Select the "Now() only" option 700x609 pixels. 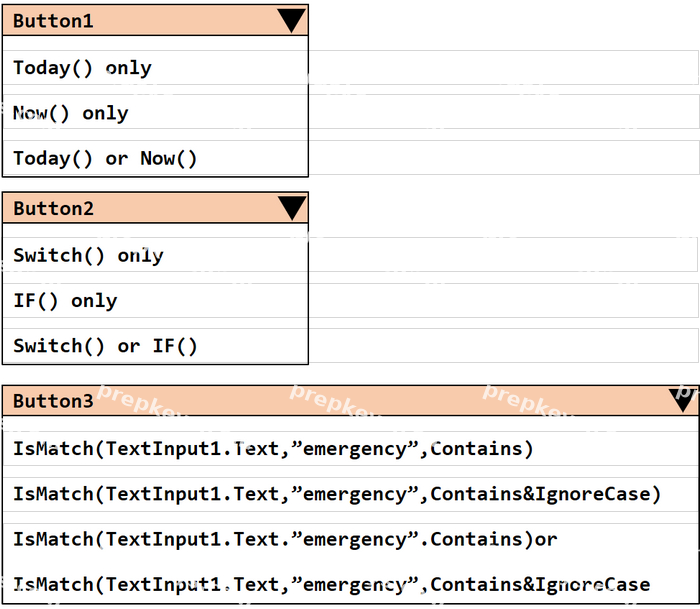click(155, 113)
